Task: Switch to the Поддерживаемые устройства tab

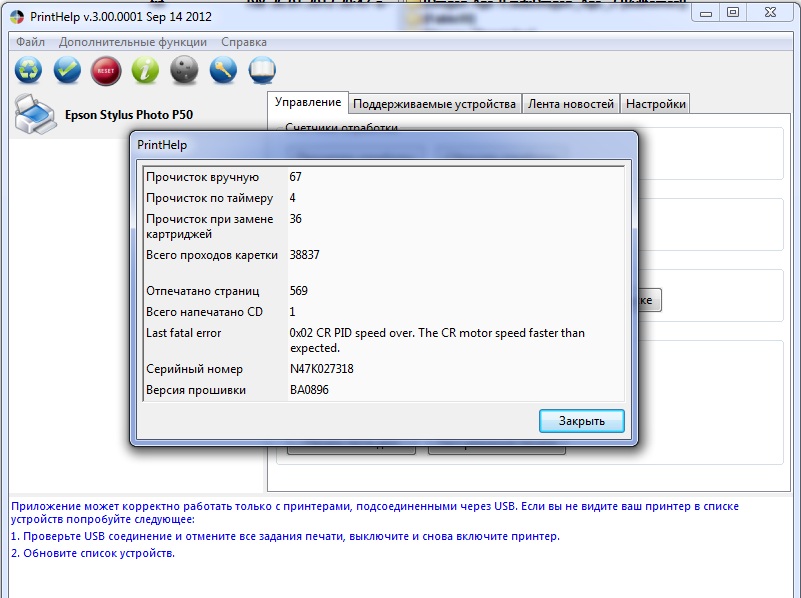Action: click(434, 104)
